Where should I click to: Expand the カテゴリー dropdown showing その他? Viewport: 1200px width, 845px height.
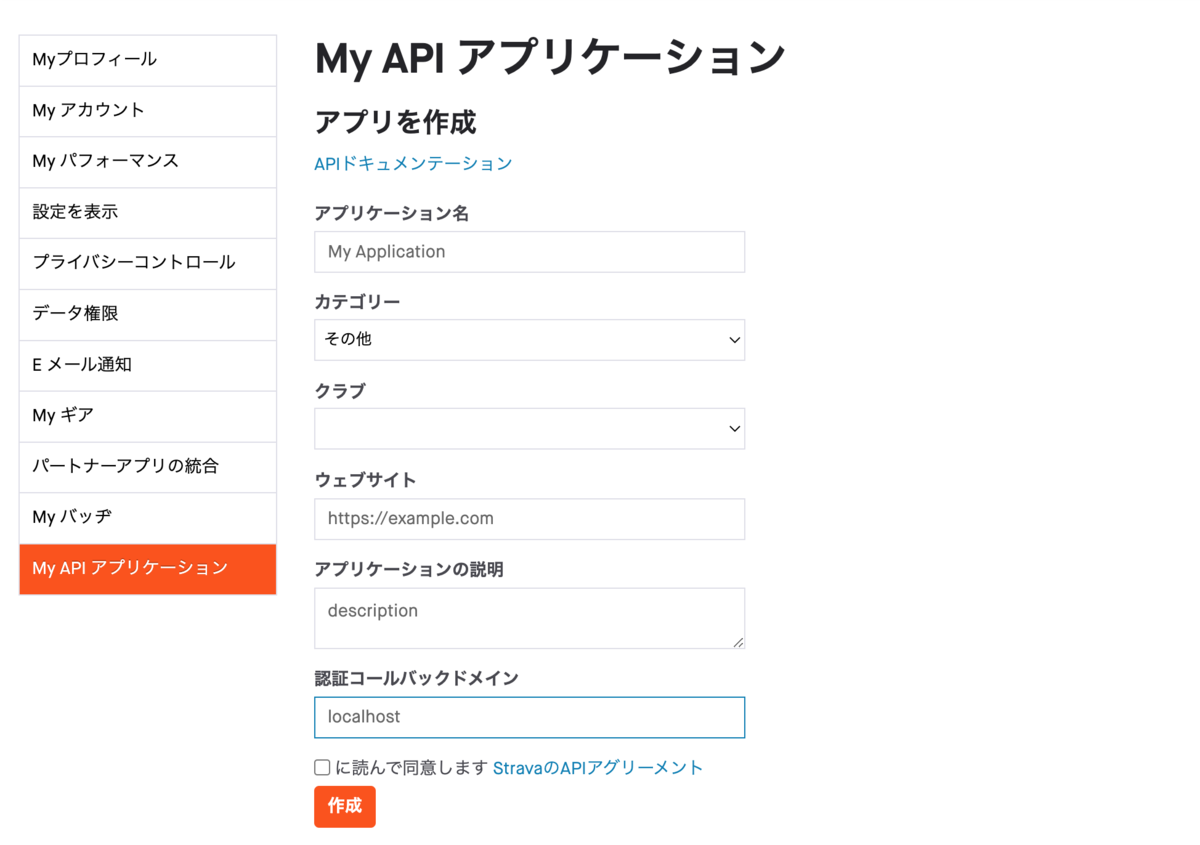coord(529,340)
